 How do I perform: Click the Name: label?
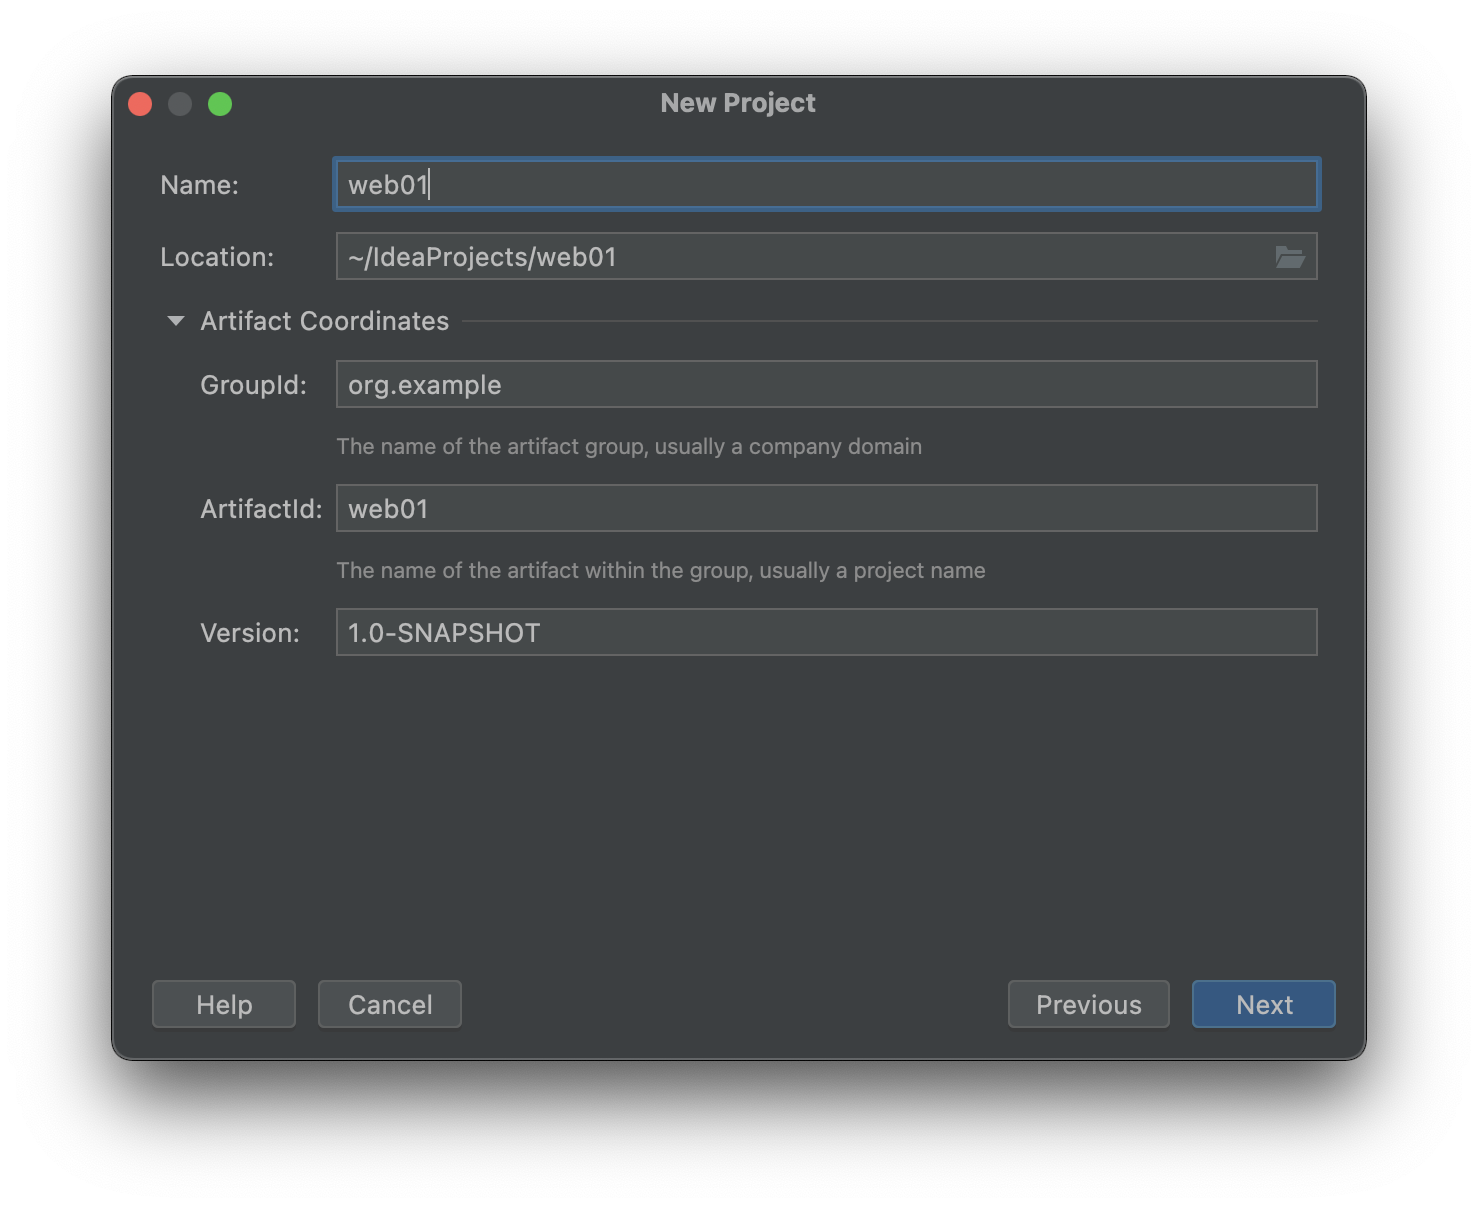(200, 185)
